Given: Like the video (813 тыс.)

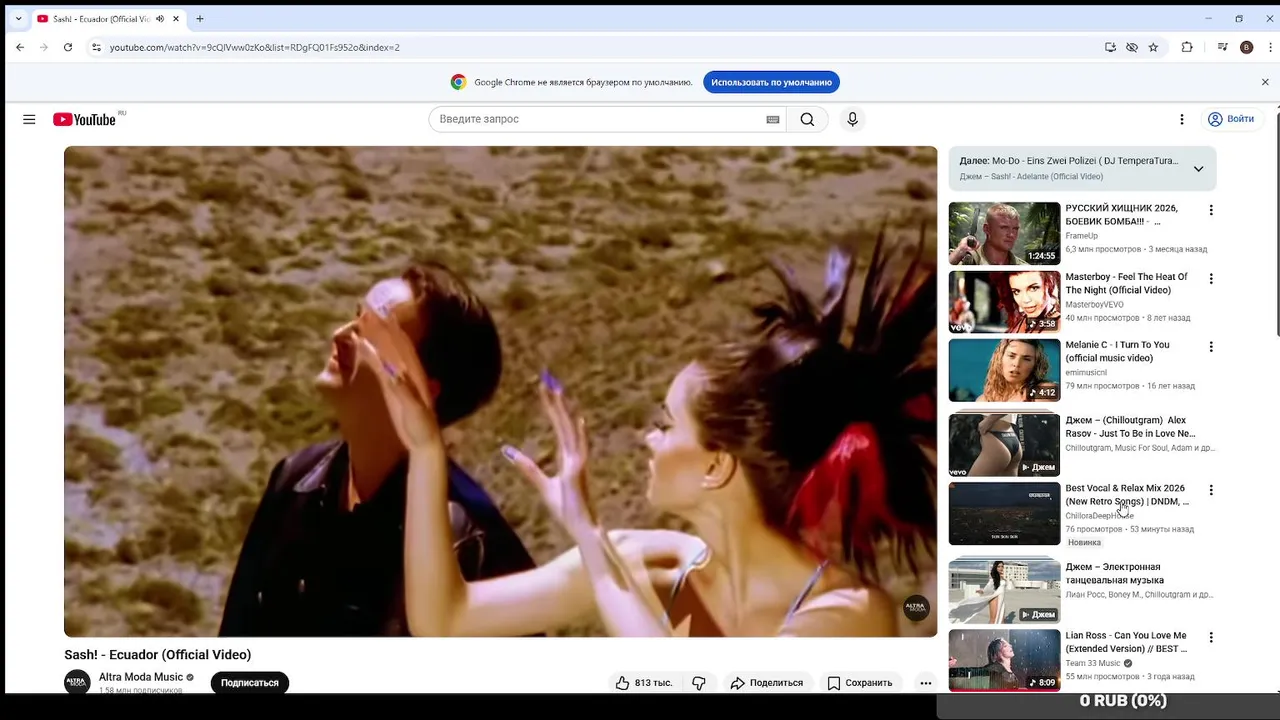Looking at the screenshot, I should pyautogui.click(x=643, y=683).
